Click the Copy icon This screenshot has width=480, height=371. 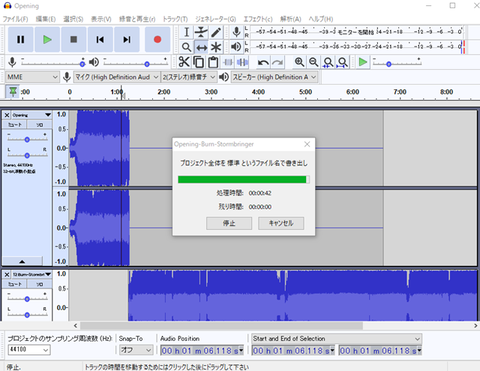tap(199, 62)
